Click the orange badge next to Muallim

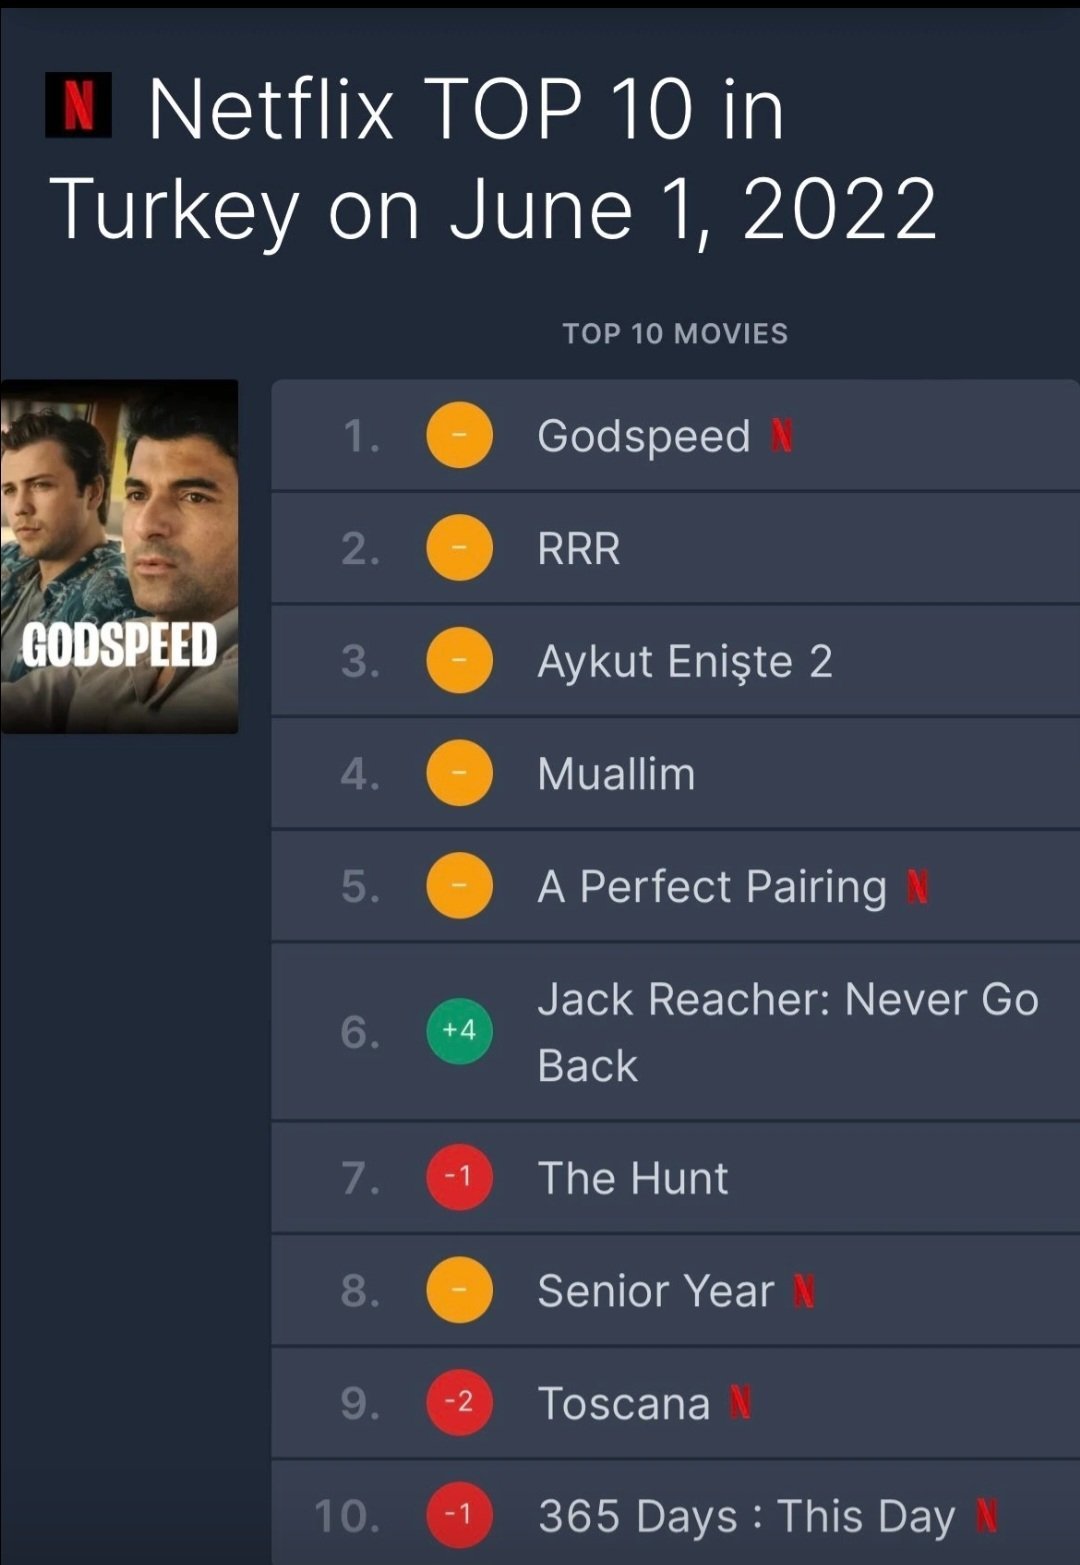point(459,774)
